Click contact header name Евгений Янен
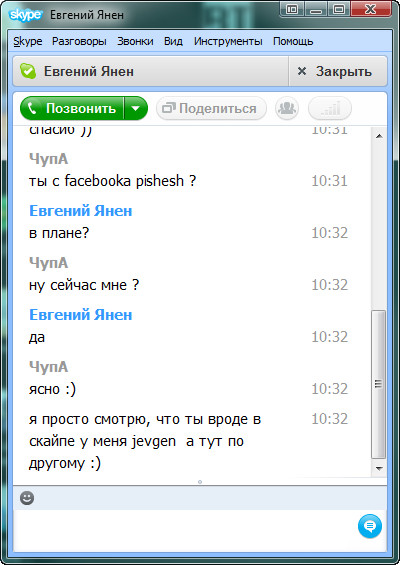The width and height of the screenshot is (400, 565). (x=89, y=71)
